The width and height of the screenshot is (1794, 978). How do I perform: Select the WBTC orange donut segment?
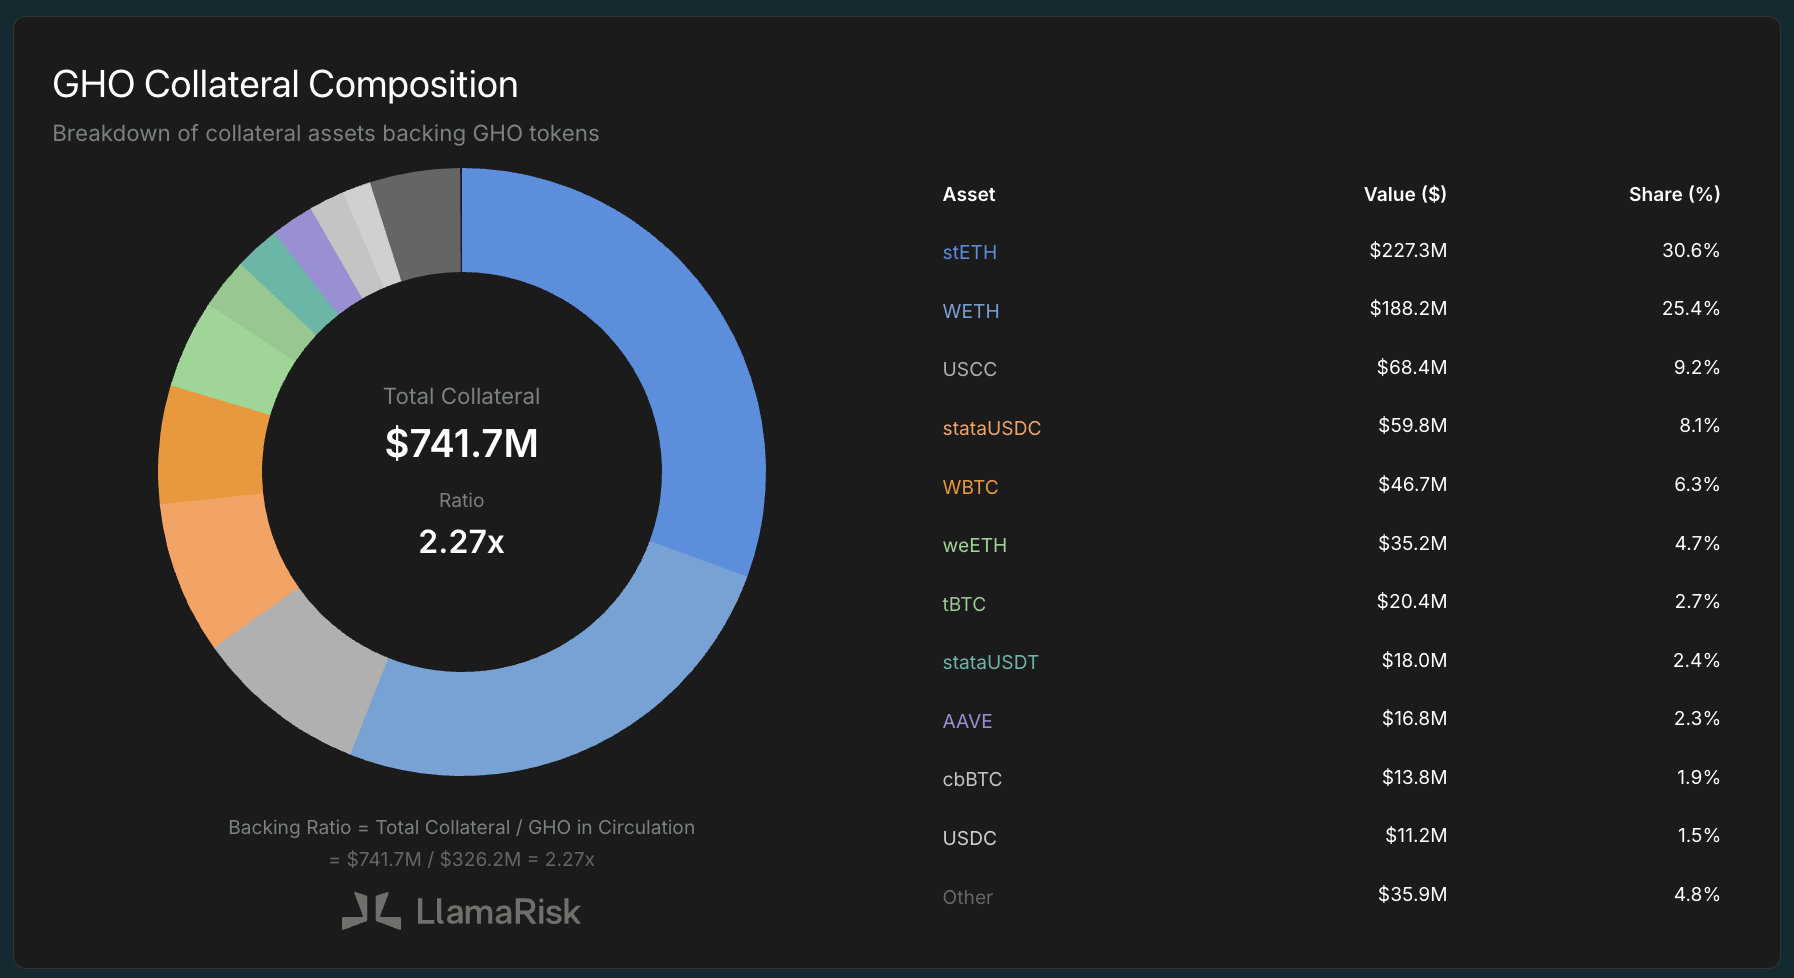[x=211, y=446]
